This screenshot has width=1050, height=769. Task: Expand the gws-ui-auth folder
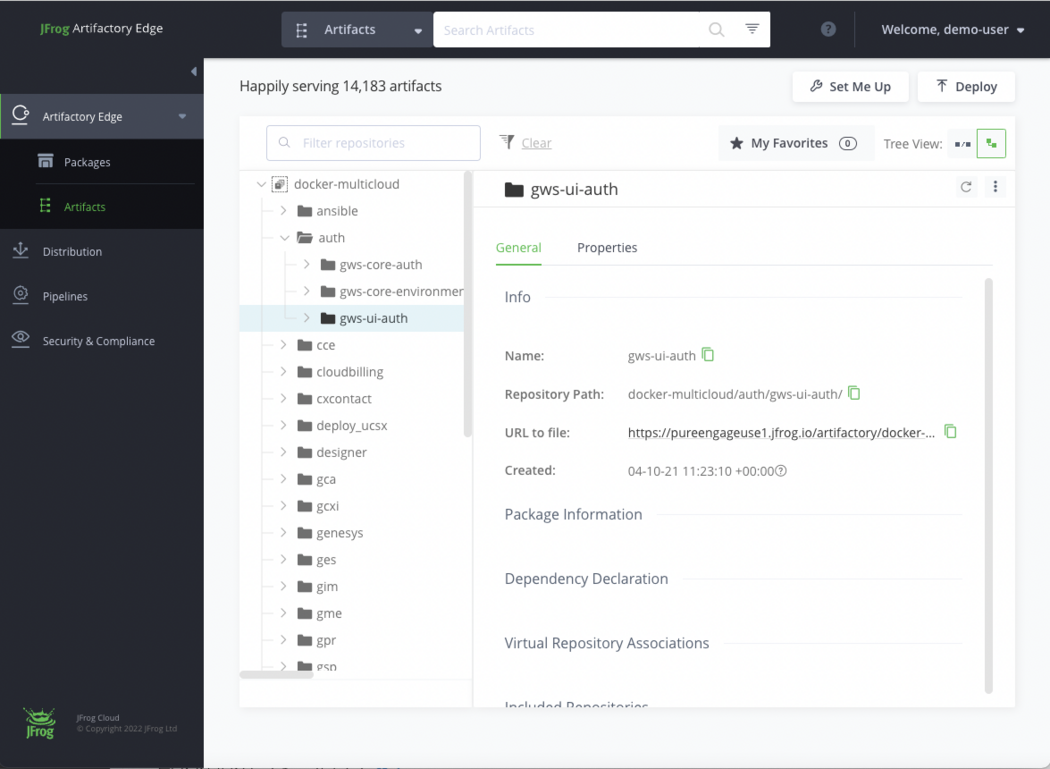click(x=306, y=318)
